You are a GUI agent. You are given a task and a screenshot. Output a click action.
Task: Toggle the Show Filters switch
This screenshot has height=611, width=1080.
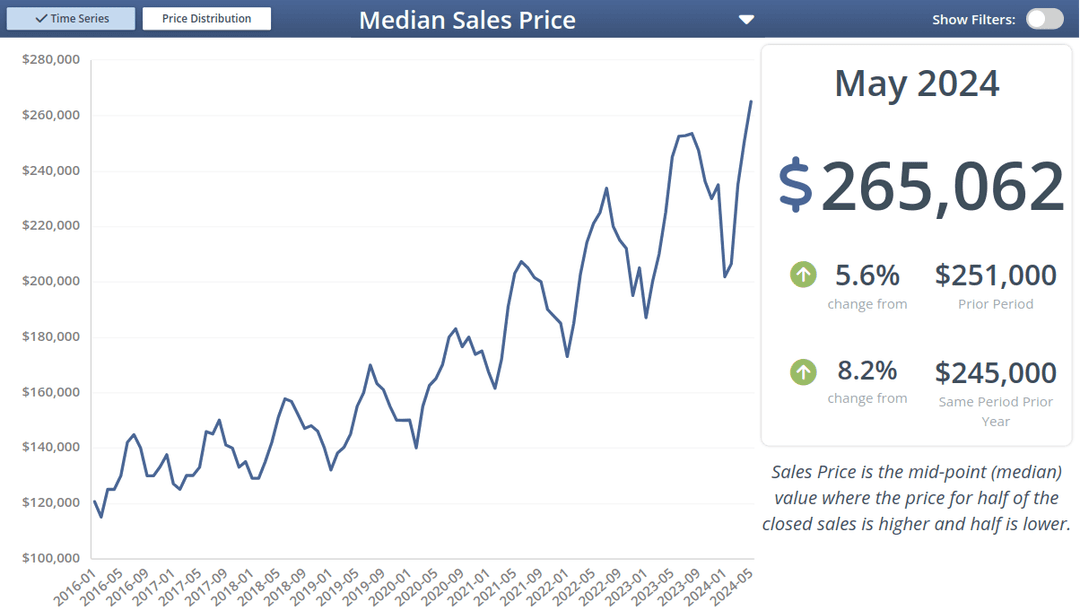1044,19
